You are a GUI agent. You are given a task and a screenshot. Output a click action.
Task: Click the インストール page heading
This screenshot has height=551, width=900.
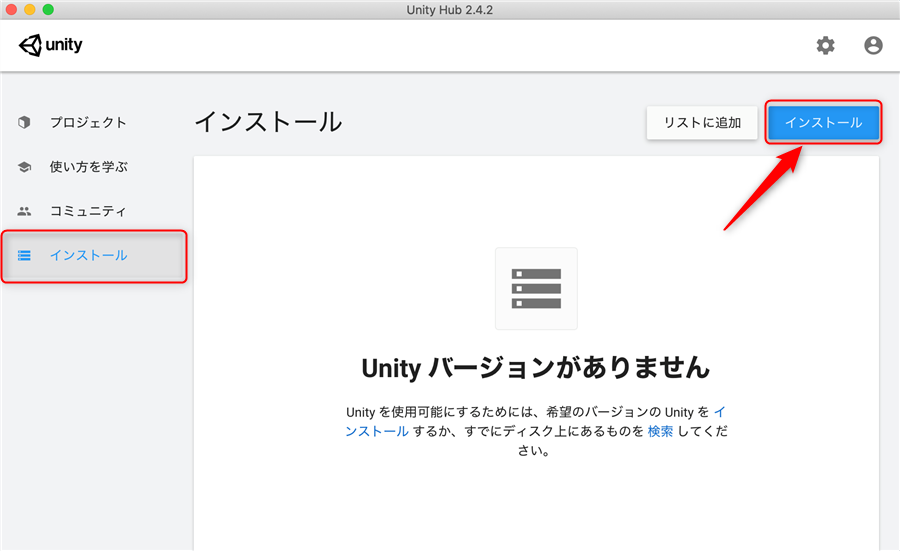coord(269,122)
